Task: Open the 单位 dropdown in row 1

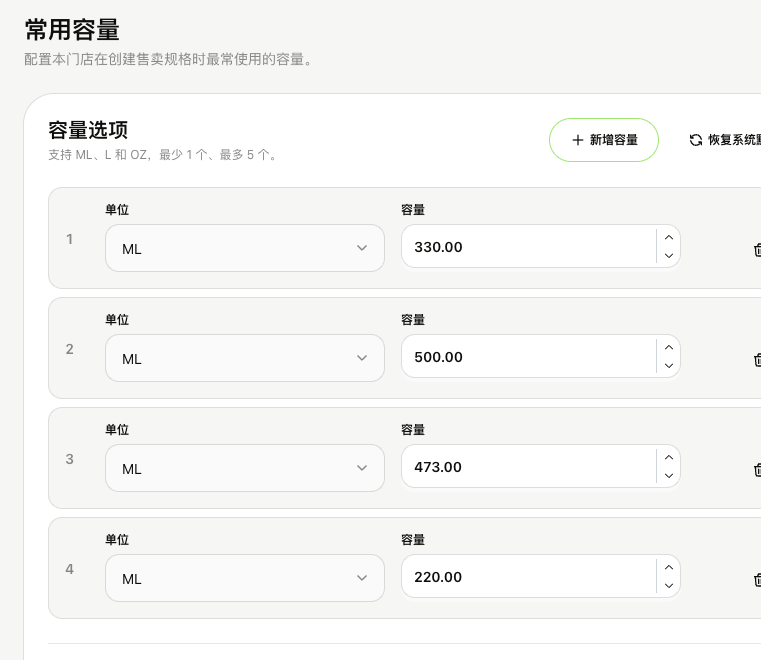Action: click(x=245, y=248)
